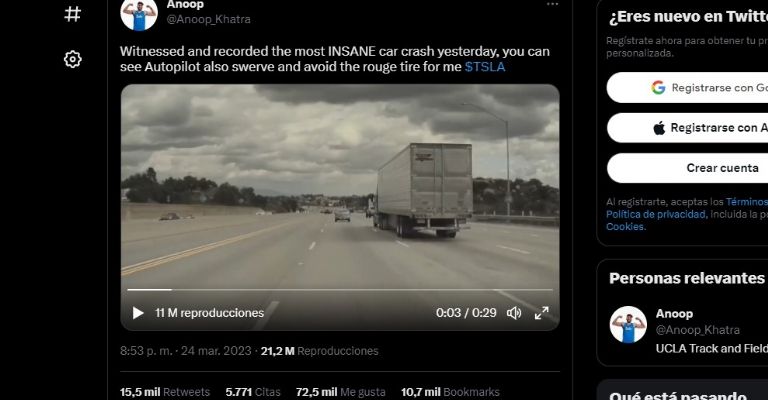Image resolution: width=768 pixels, height=400 pixels.
Task: Open the Política de privacidad link
Action: [x=656, y=214]
